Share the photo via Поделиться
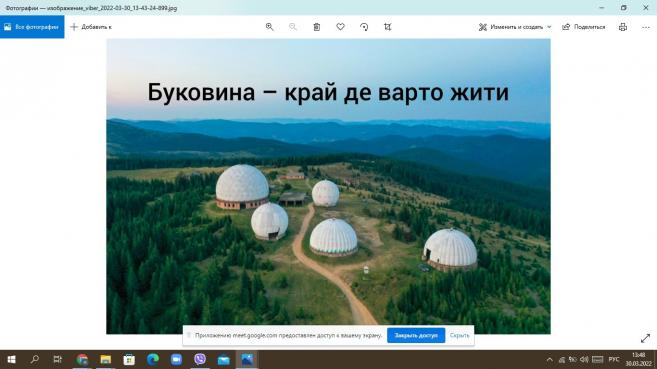The width and height of the screenshot is (657, 369). [x=584, y=27]
